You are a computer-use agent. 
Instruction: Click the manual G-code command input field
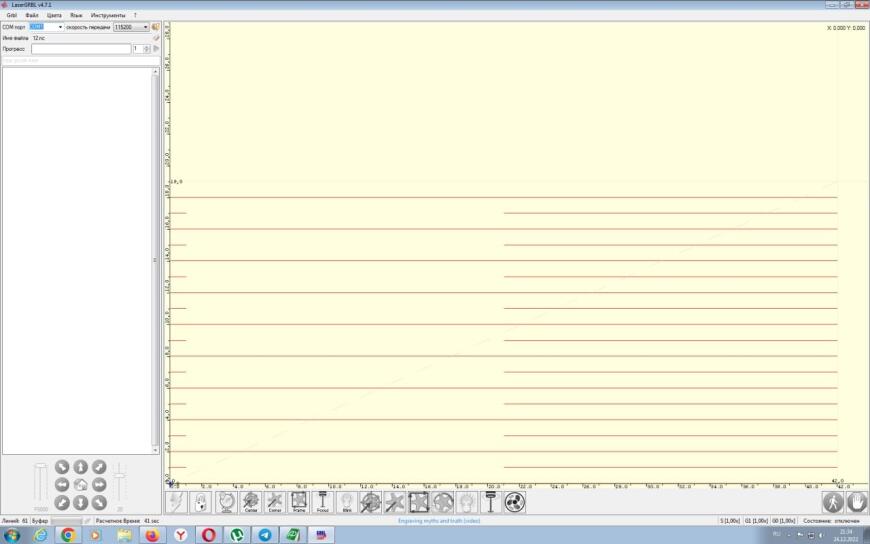pyautogui.click(x=81, y=61)
